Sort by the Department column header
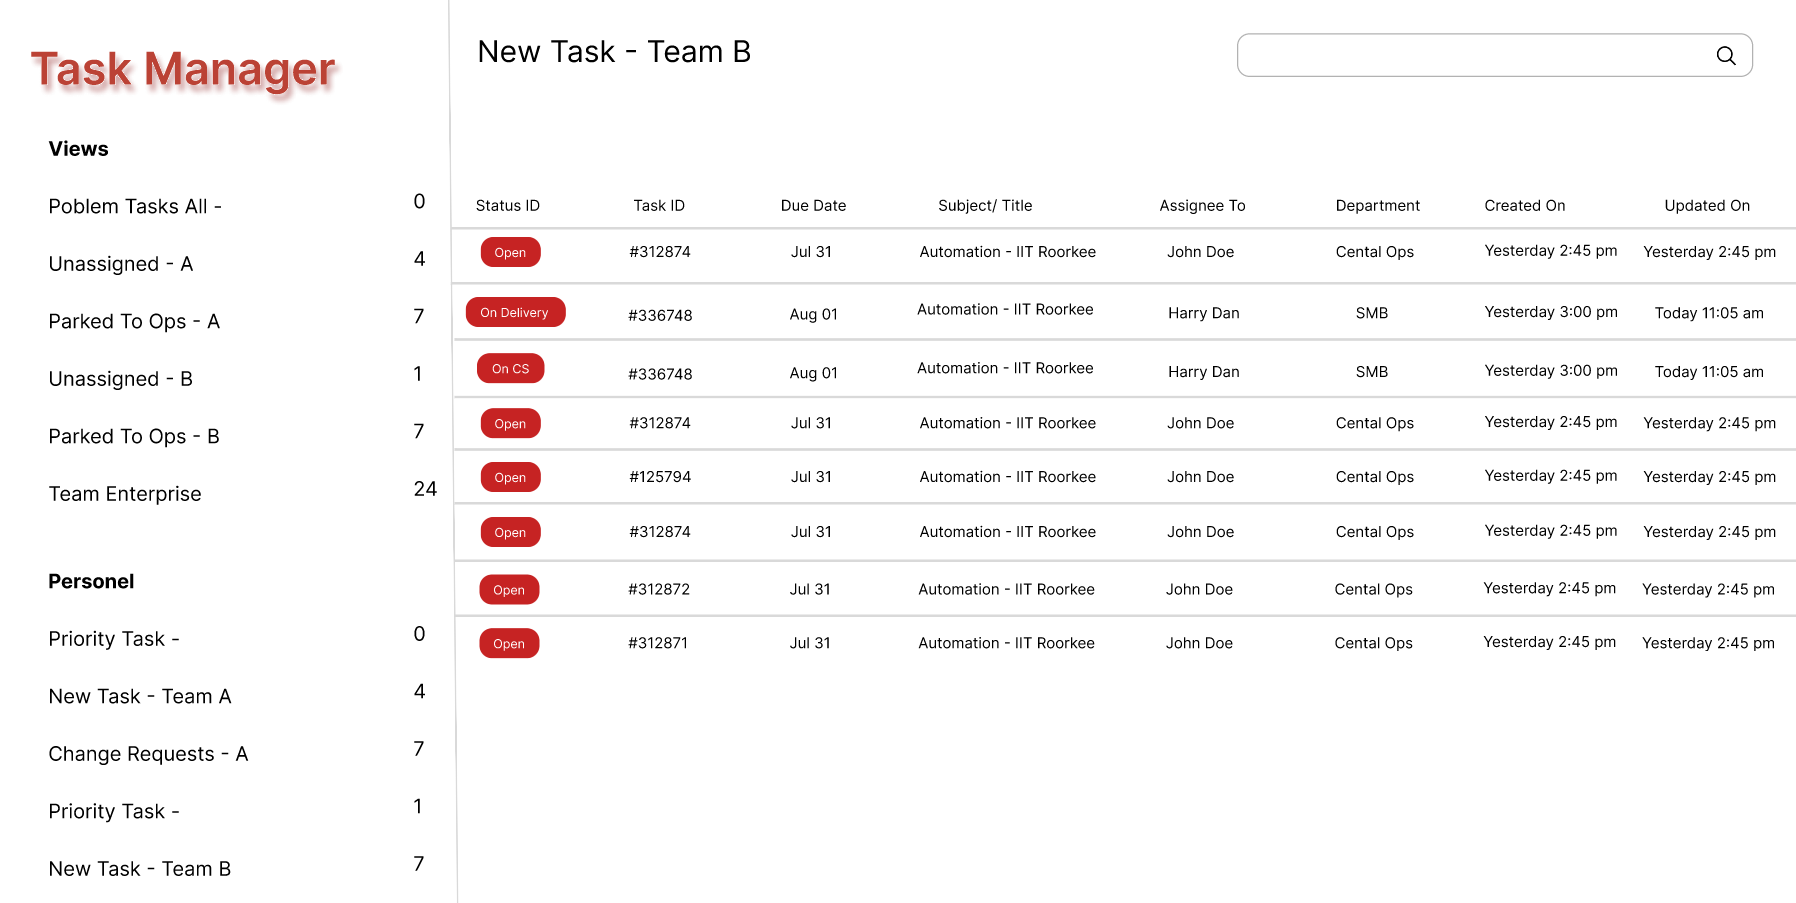1796x903 pixels. tap(1377, 205)
